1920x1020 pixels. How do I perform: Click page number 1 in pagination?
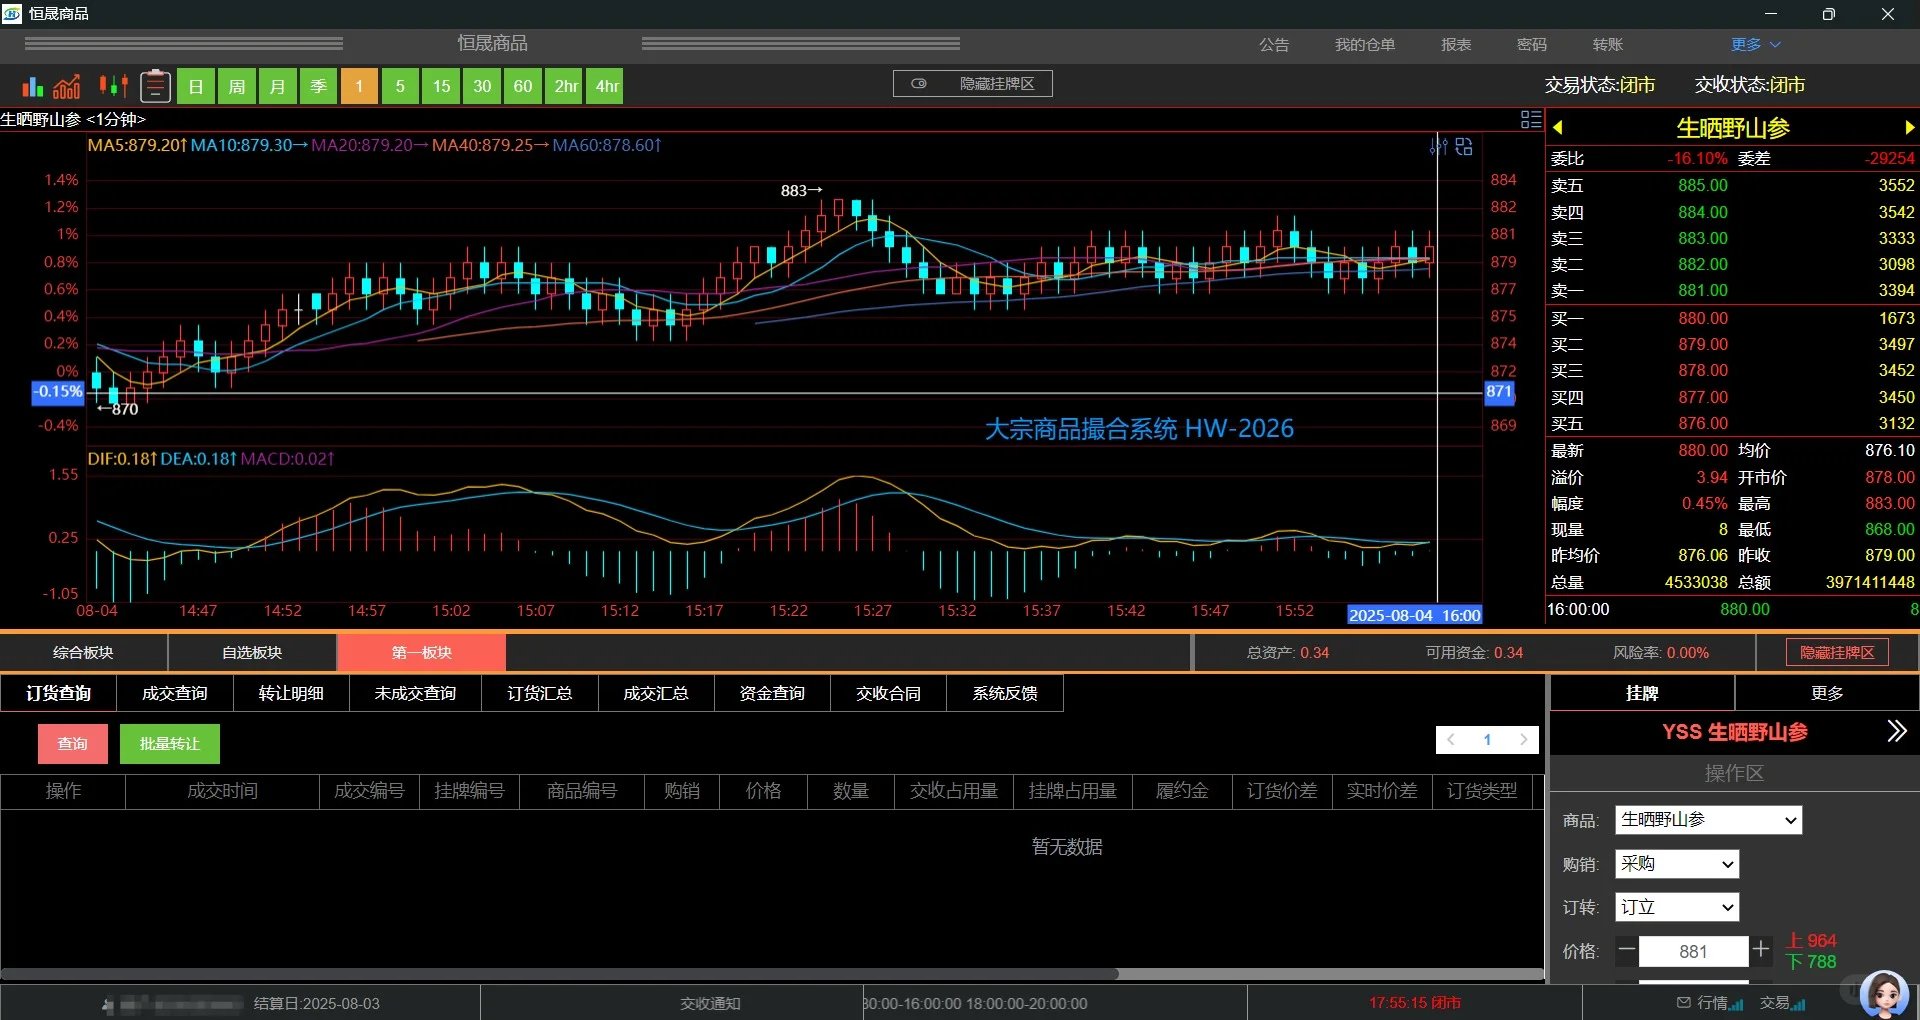(1487, 740)
